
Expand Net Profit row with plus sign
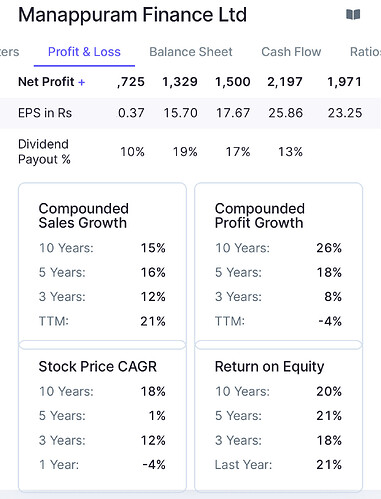click(x=82, y=82)
